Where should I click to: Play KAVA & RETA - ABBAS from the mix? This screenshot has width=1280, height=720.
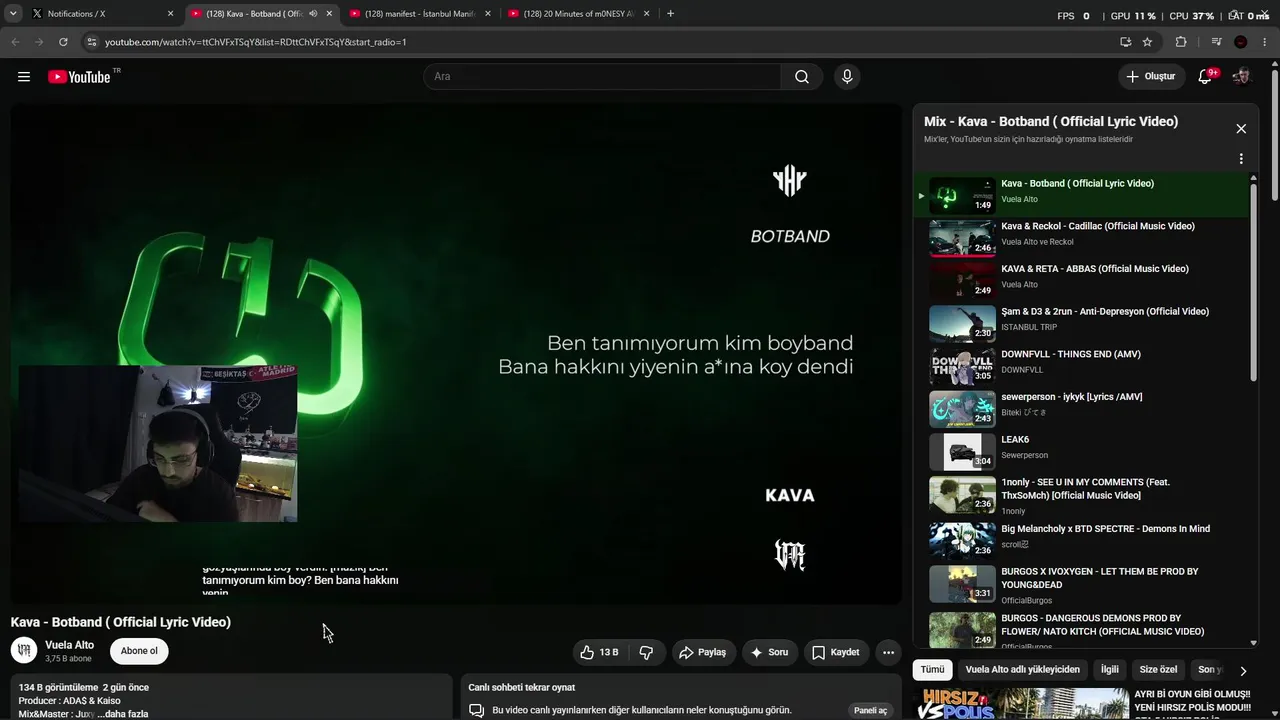1081,282
